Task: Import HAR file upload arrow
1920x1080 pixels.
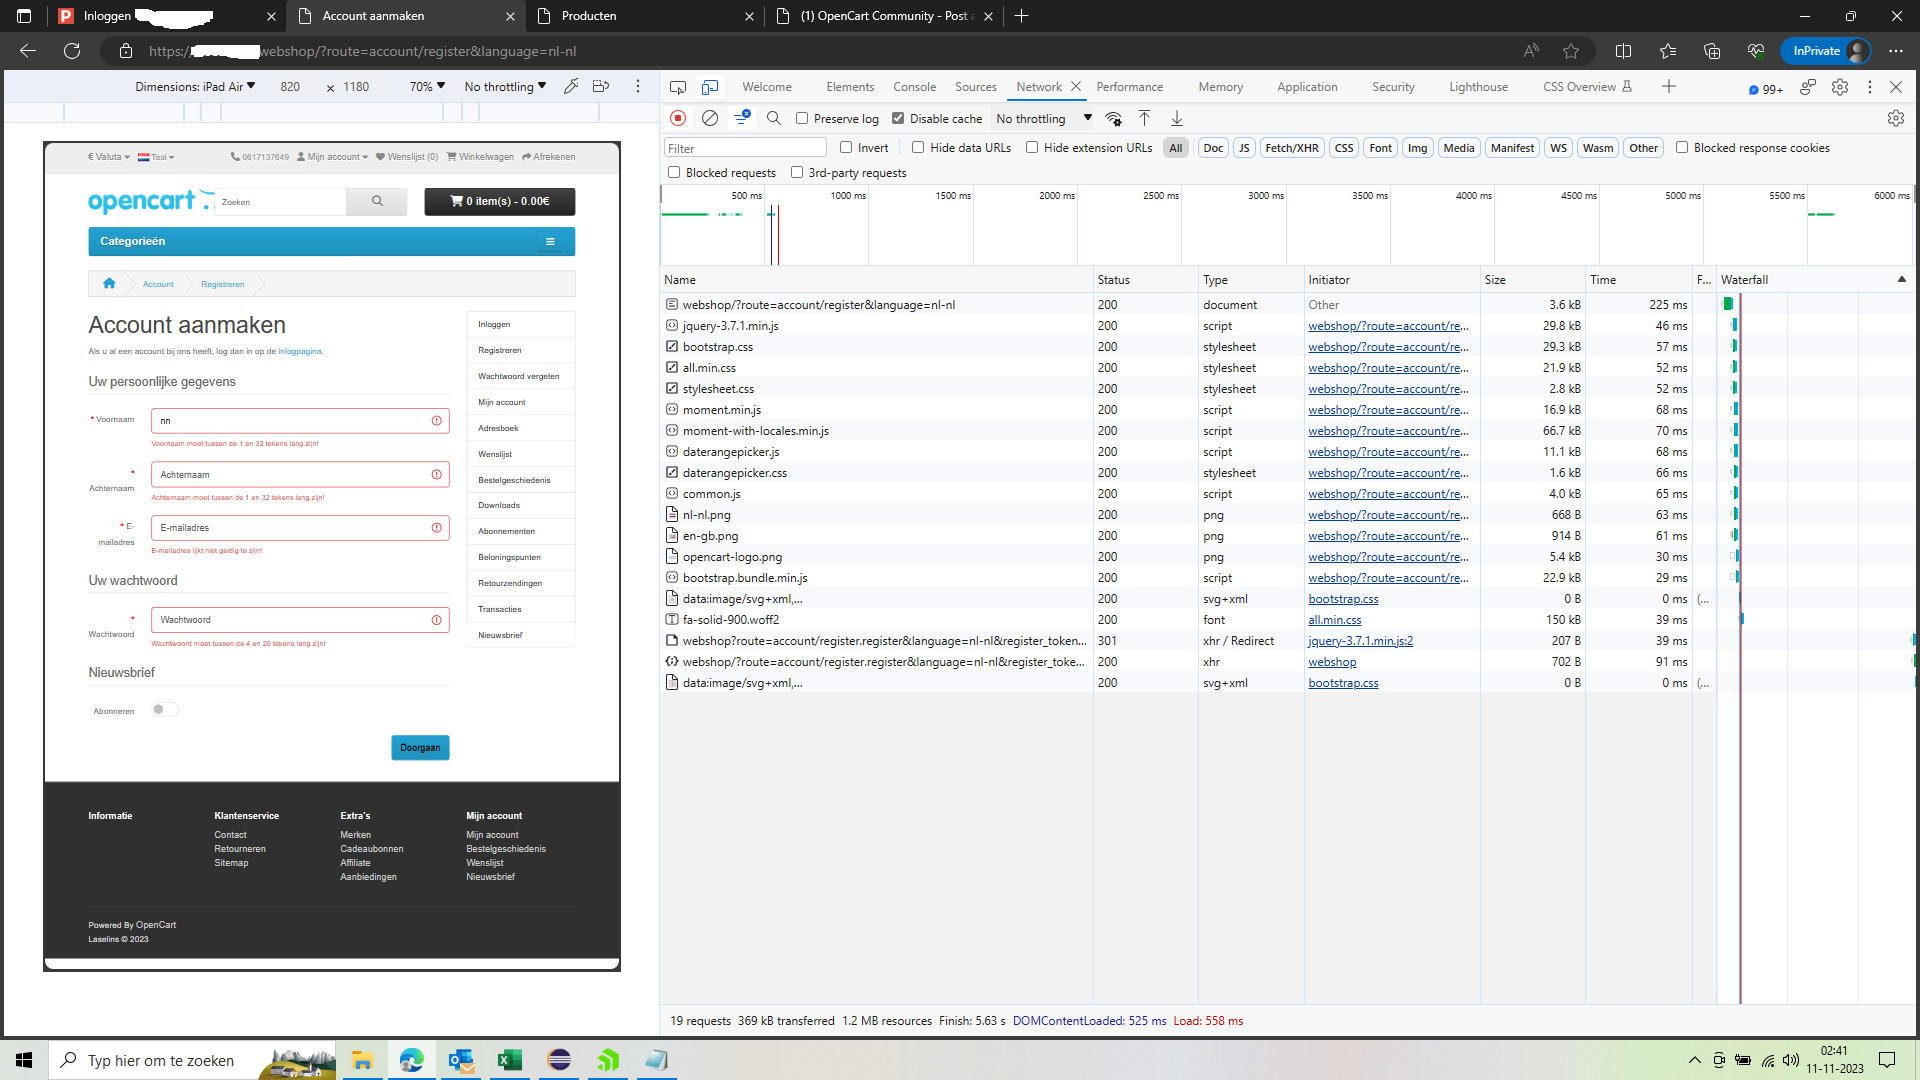Action: click(x=1145, y=118)
